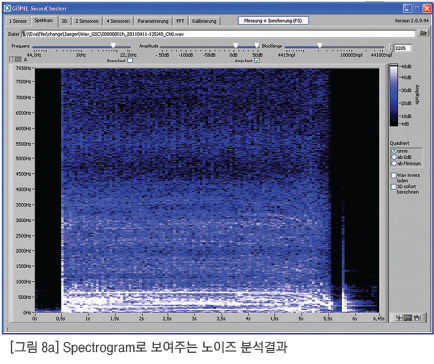
Task: Select the zoom tool in graph palette
Action: tap(408, 318)
